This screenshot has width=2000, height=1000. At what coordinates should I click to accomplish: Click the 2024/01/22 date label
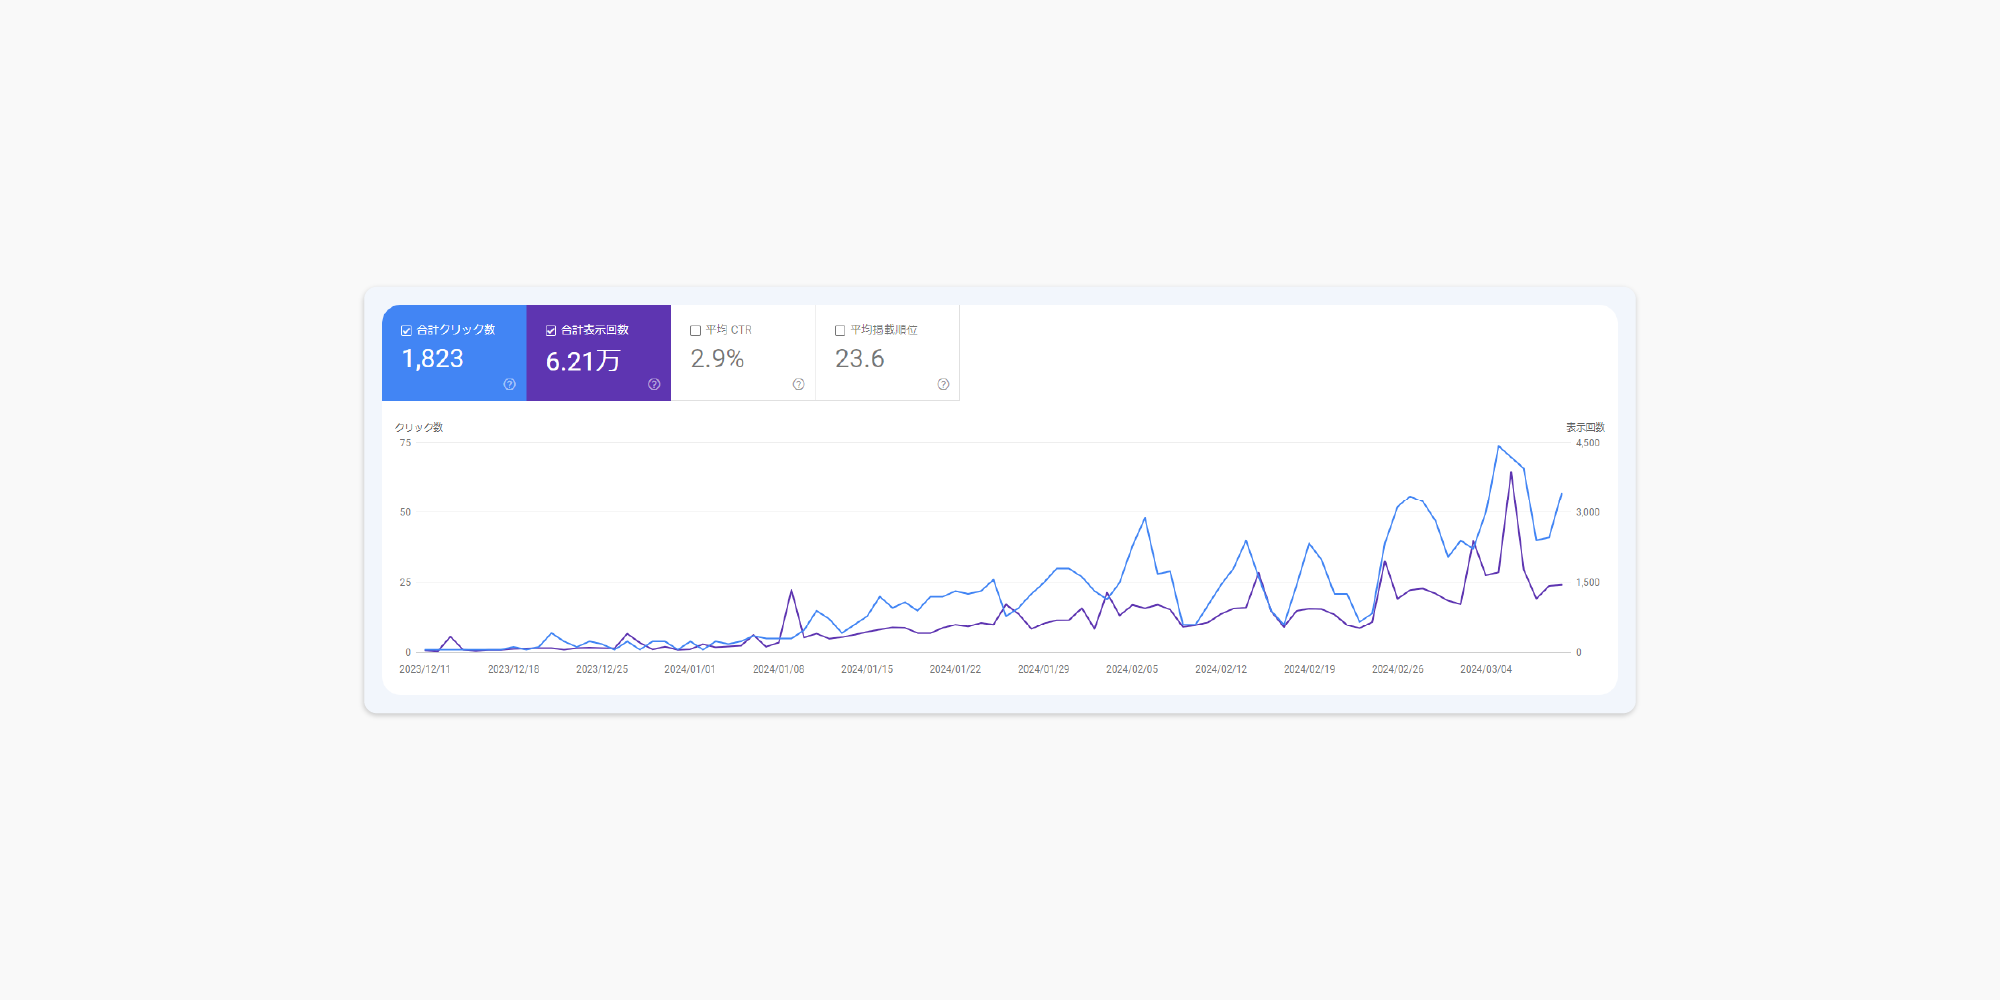955,669
